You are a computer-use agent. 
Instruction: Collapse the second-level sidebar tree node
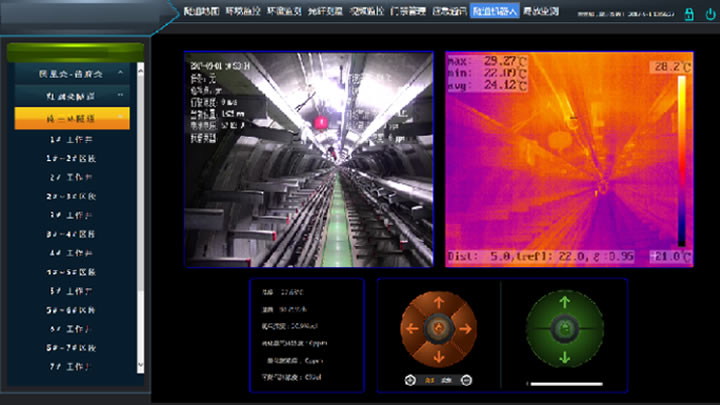pyautogui.click(x=121, y=96)
